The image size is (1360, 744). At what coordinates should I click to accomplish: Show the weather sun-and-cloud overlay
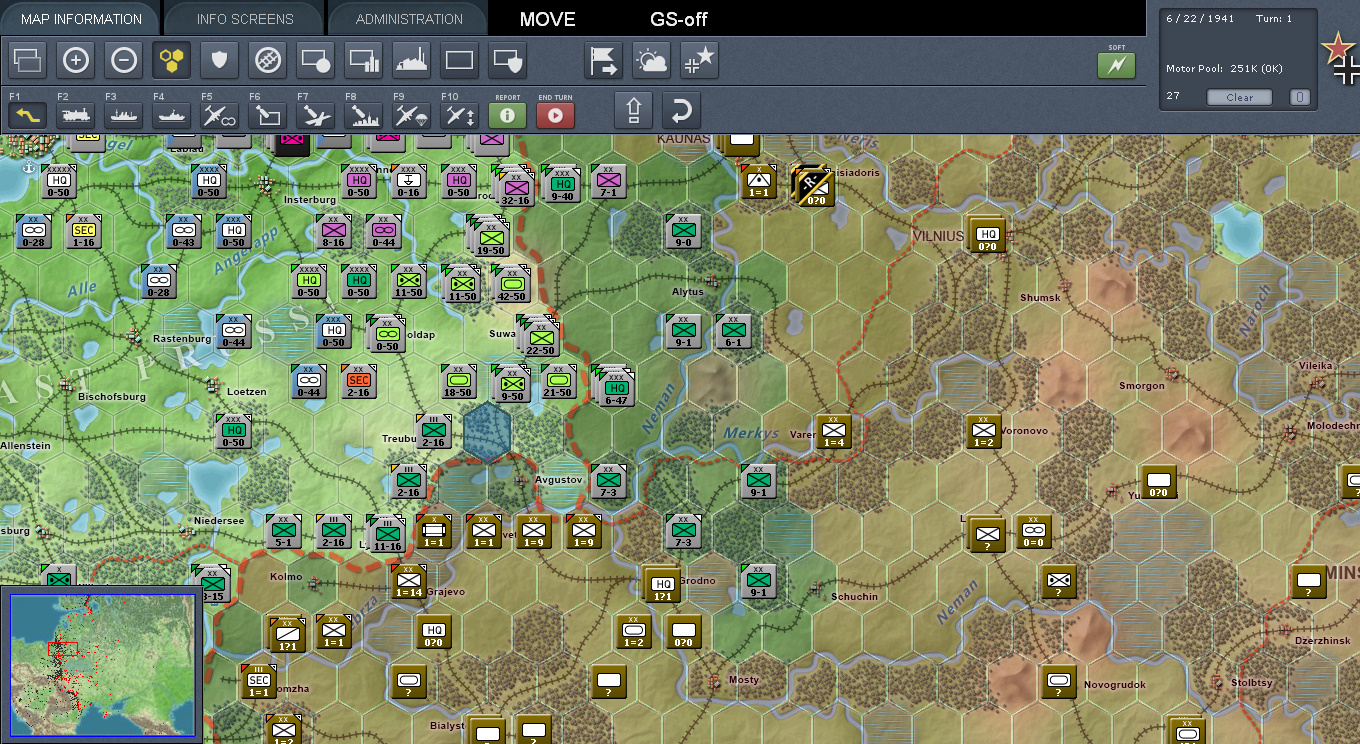pyautogui.click(x=651, y=61)
